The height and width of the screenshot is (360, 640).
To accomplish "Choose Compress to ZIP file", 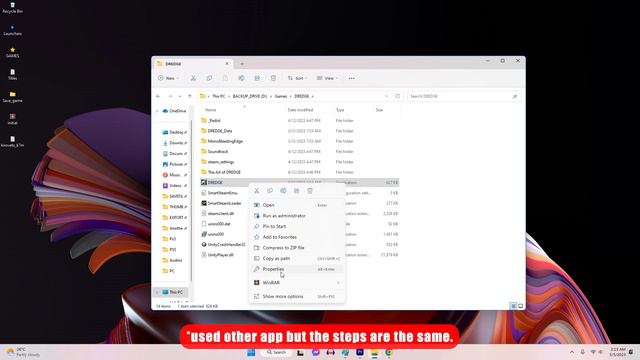I will tap(297, 248).
